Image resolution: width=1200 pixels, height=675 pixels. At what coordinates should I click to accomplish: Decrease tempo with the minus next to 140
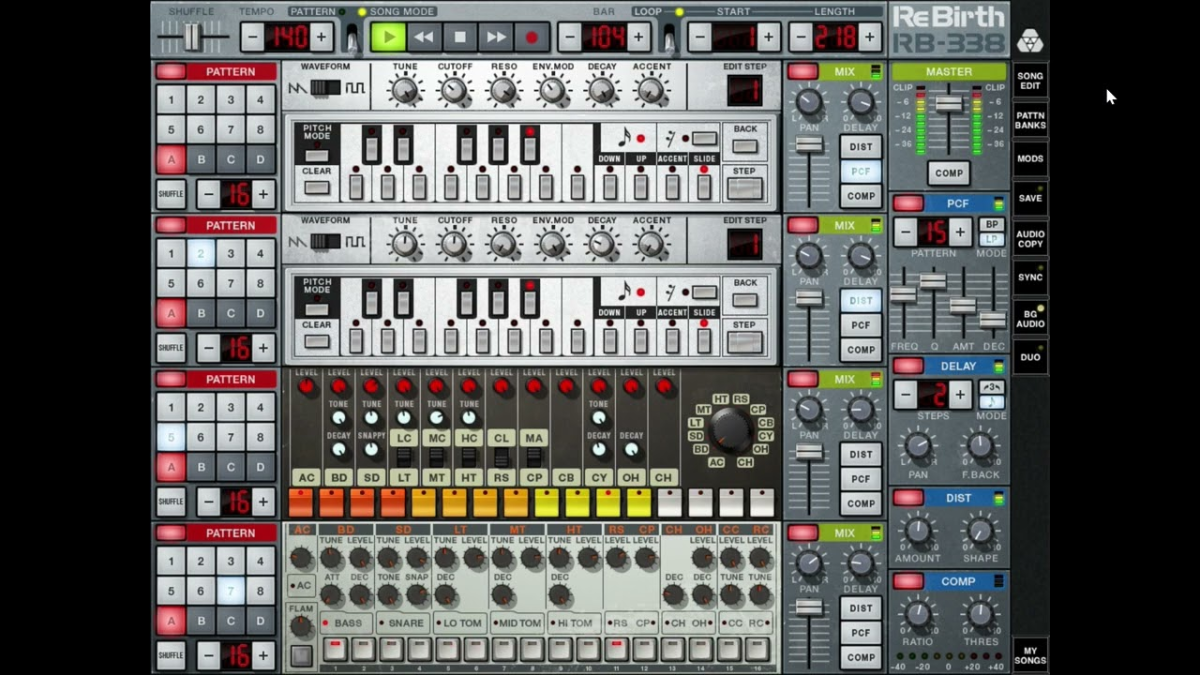(x=252, y=38)
